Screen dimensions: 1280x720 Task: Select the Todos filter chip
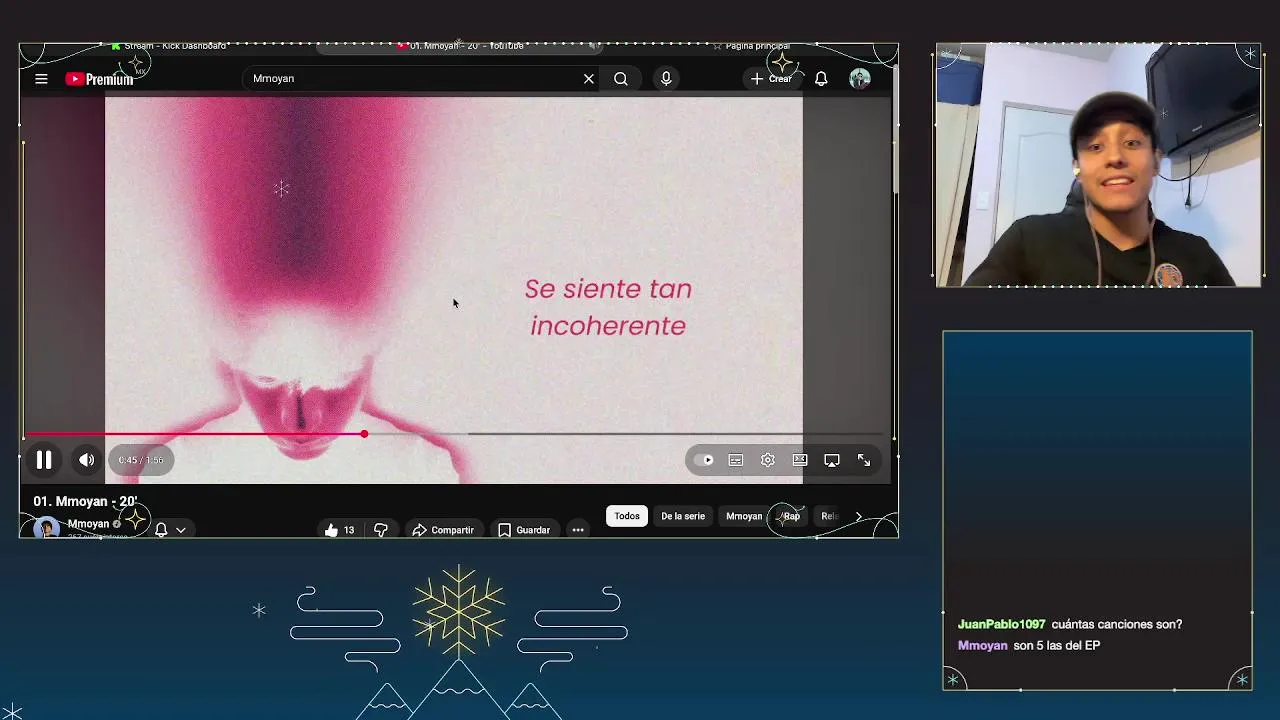(627, 516)
